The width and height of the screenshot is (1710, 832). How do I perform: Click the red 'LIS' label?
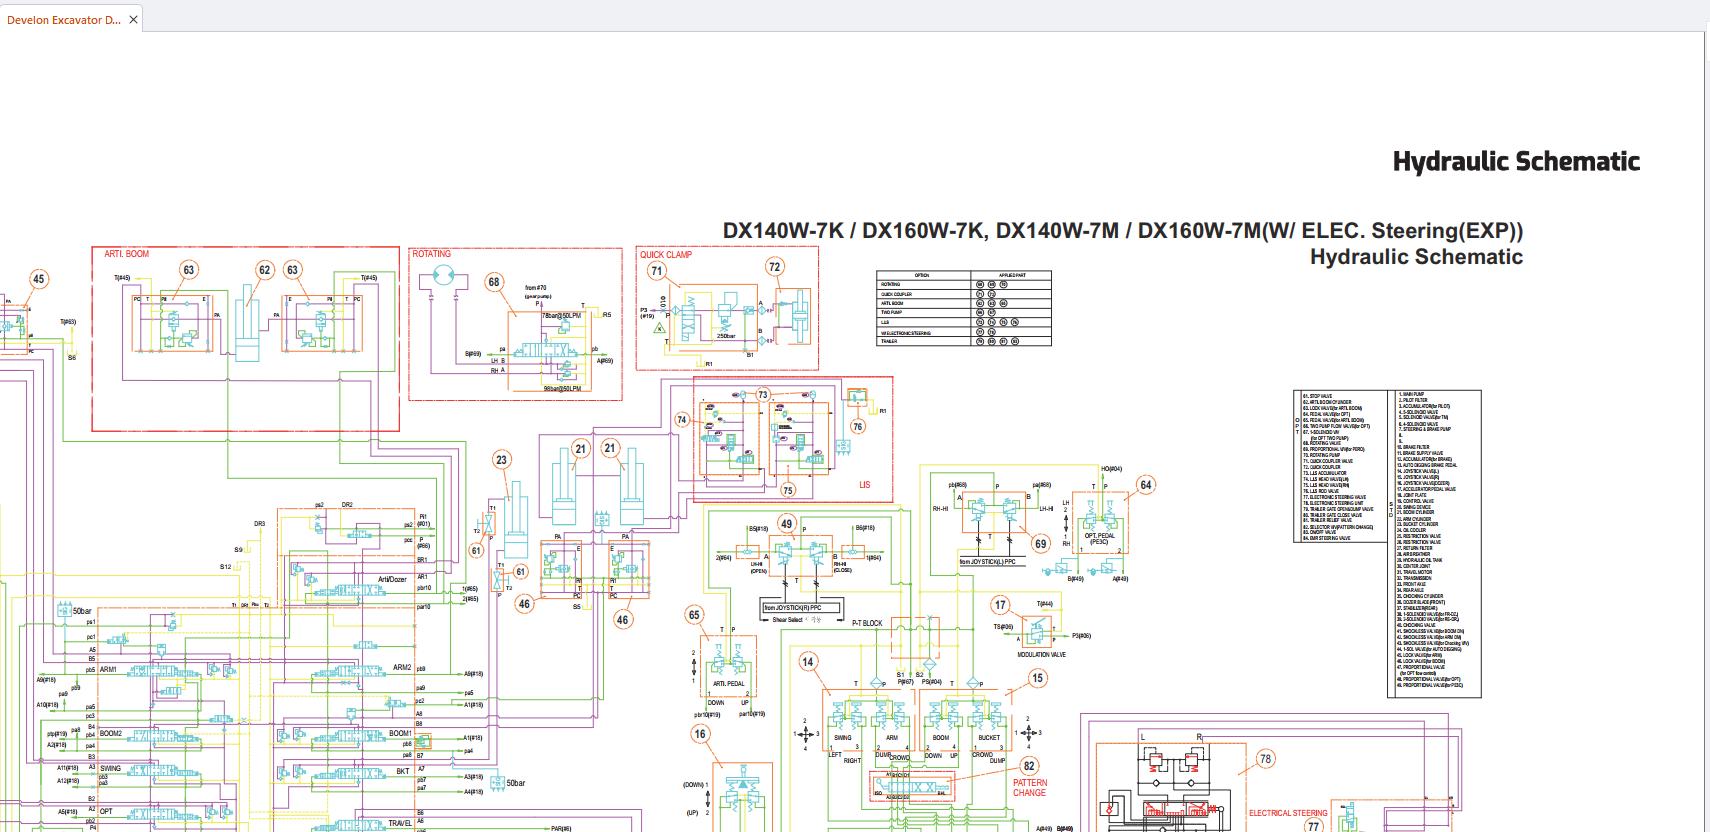coord(865,485)
